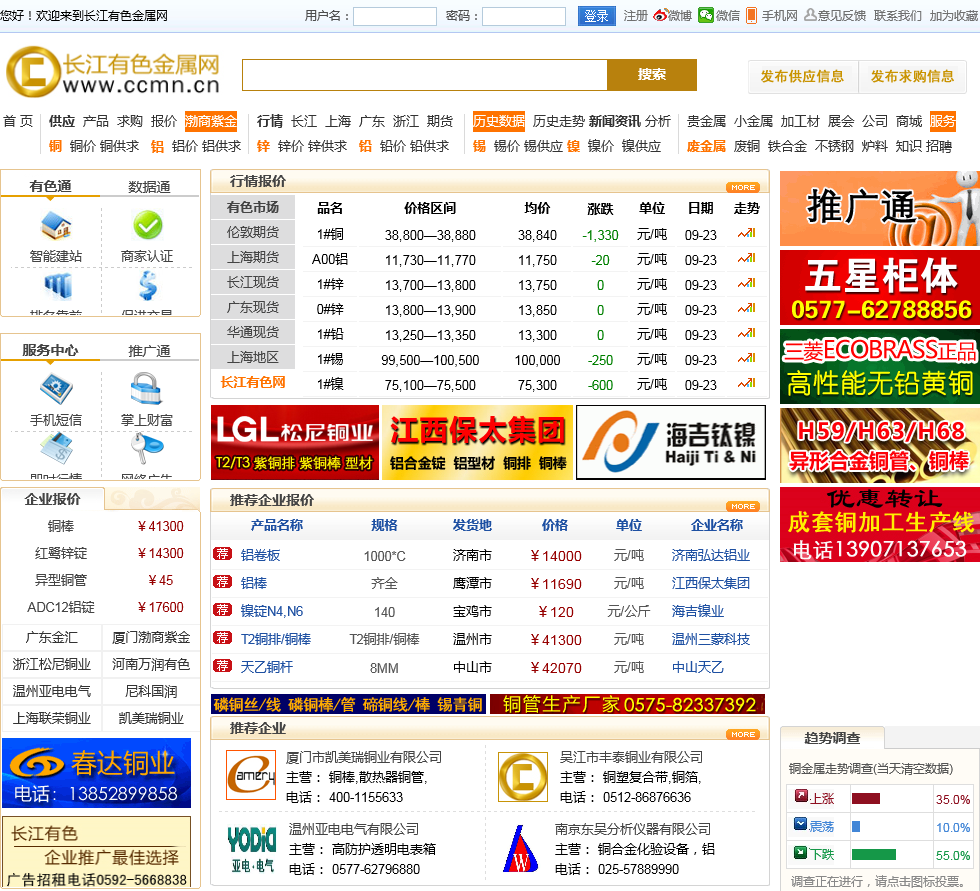Click the 震荡 blue percentage bar
Image resolution: width=980 pixels, height=891 pixels.
point(856,827)
